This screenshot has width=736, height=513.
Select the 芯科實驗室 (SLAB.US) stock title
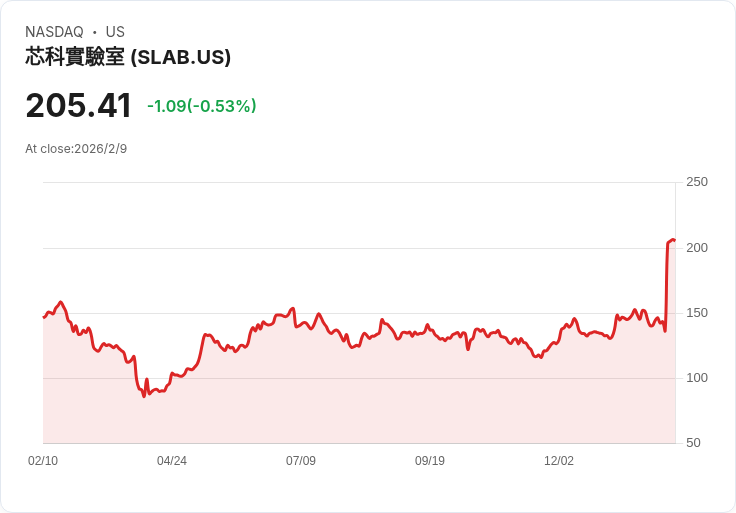click(128, 58)
